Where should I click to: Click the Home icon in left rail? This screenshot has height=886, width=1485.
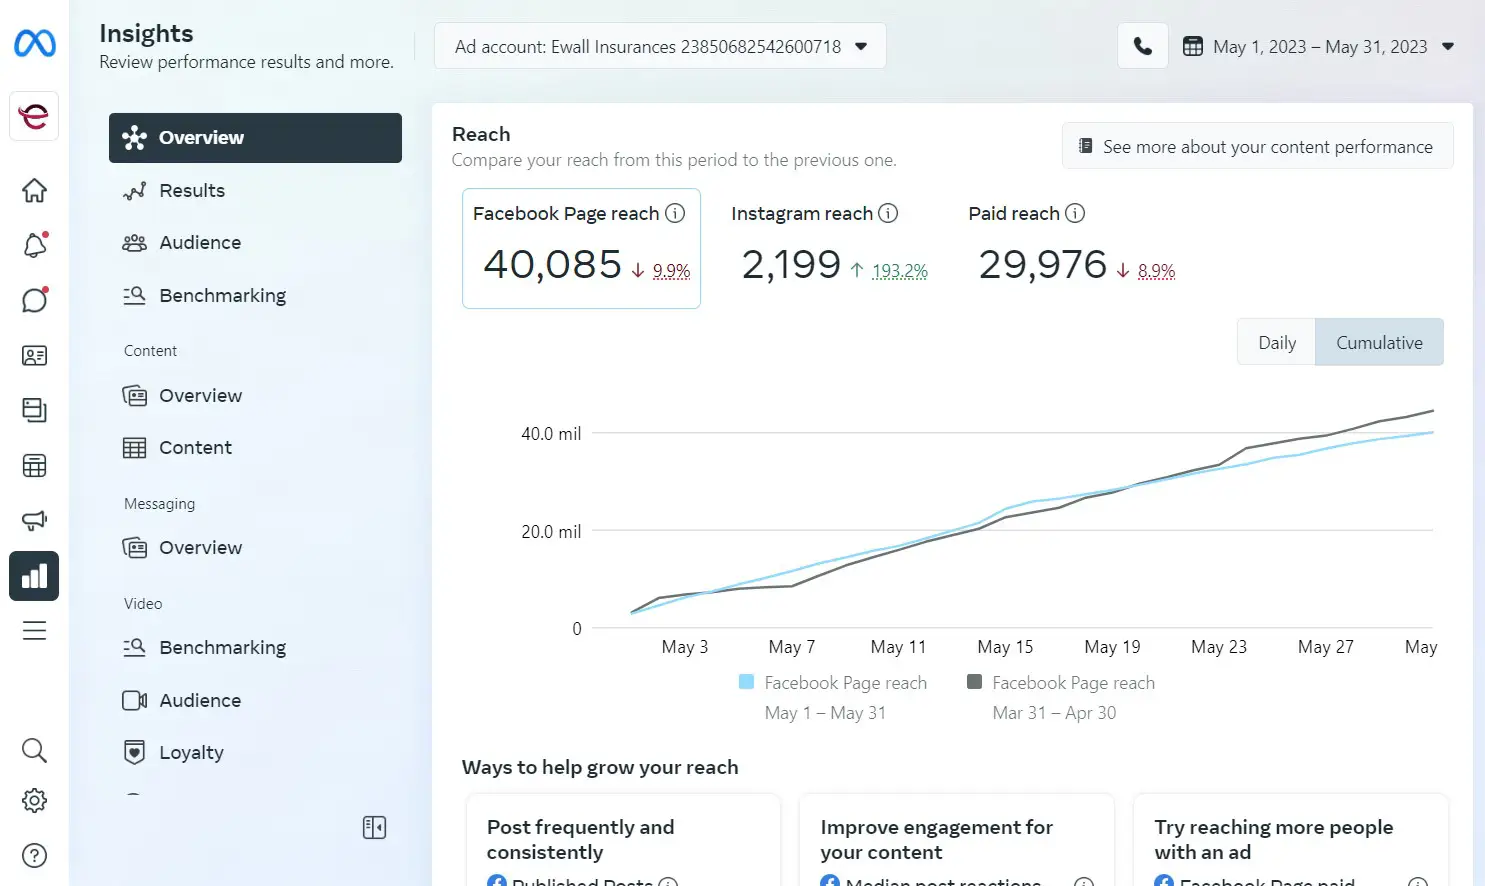(x=34, y=190)
